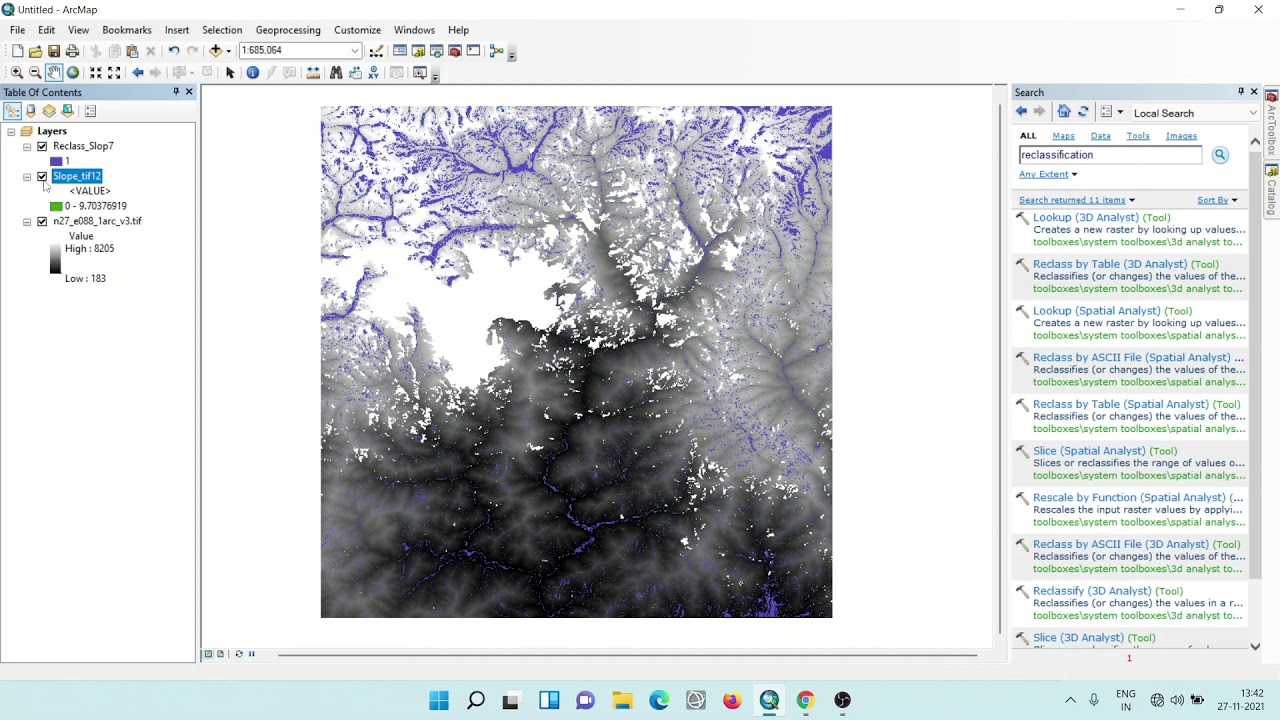Screen dimensions: 1280x720
Task: Open the Bookmarks menu
Action: (x=127, y=30)
